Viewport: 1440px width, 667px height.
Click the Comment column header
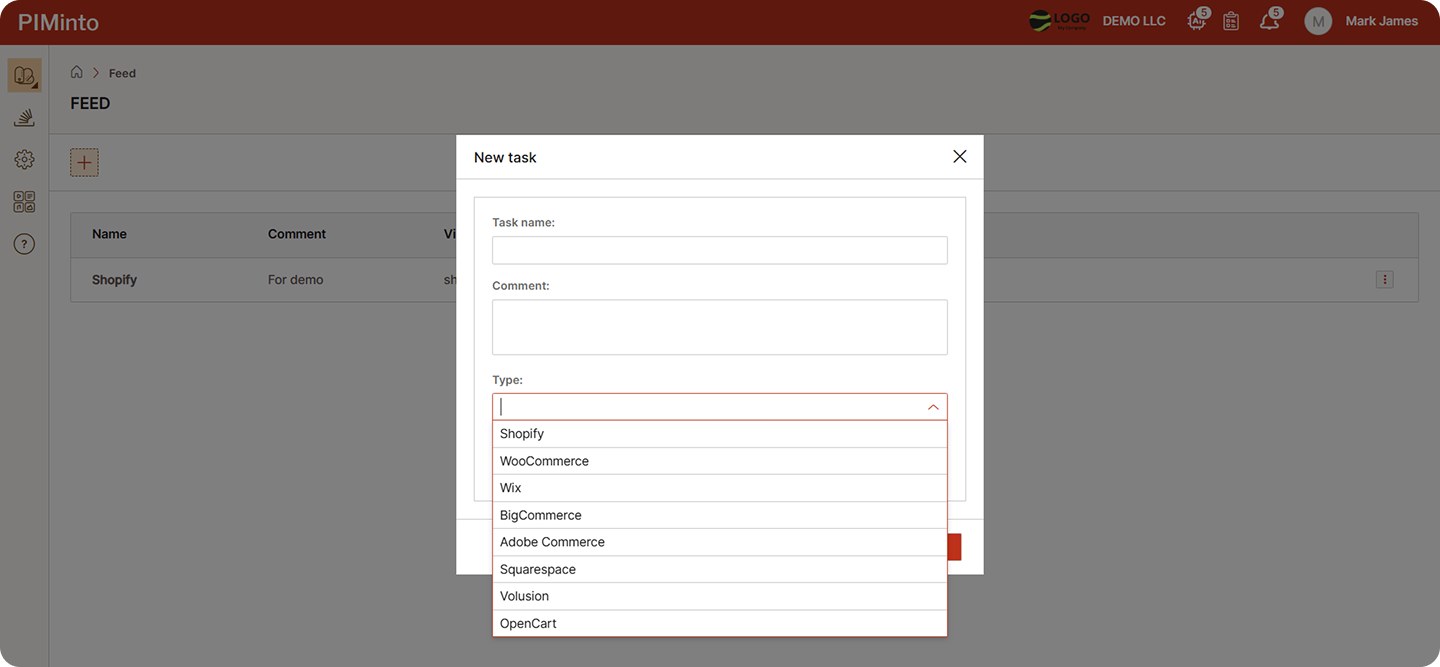coord(297,234)
